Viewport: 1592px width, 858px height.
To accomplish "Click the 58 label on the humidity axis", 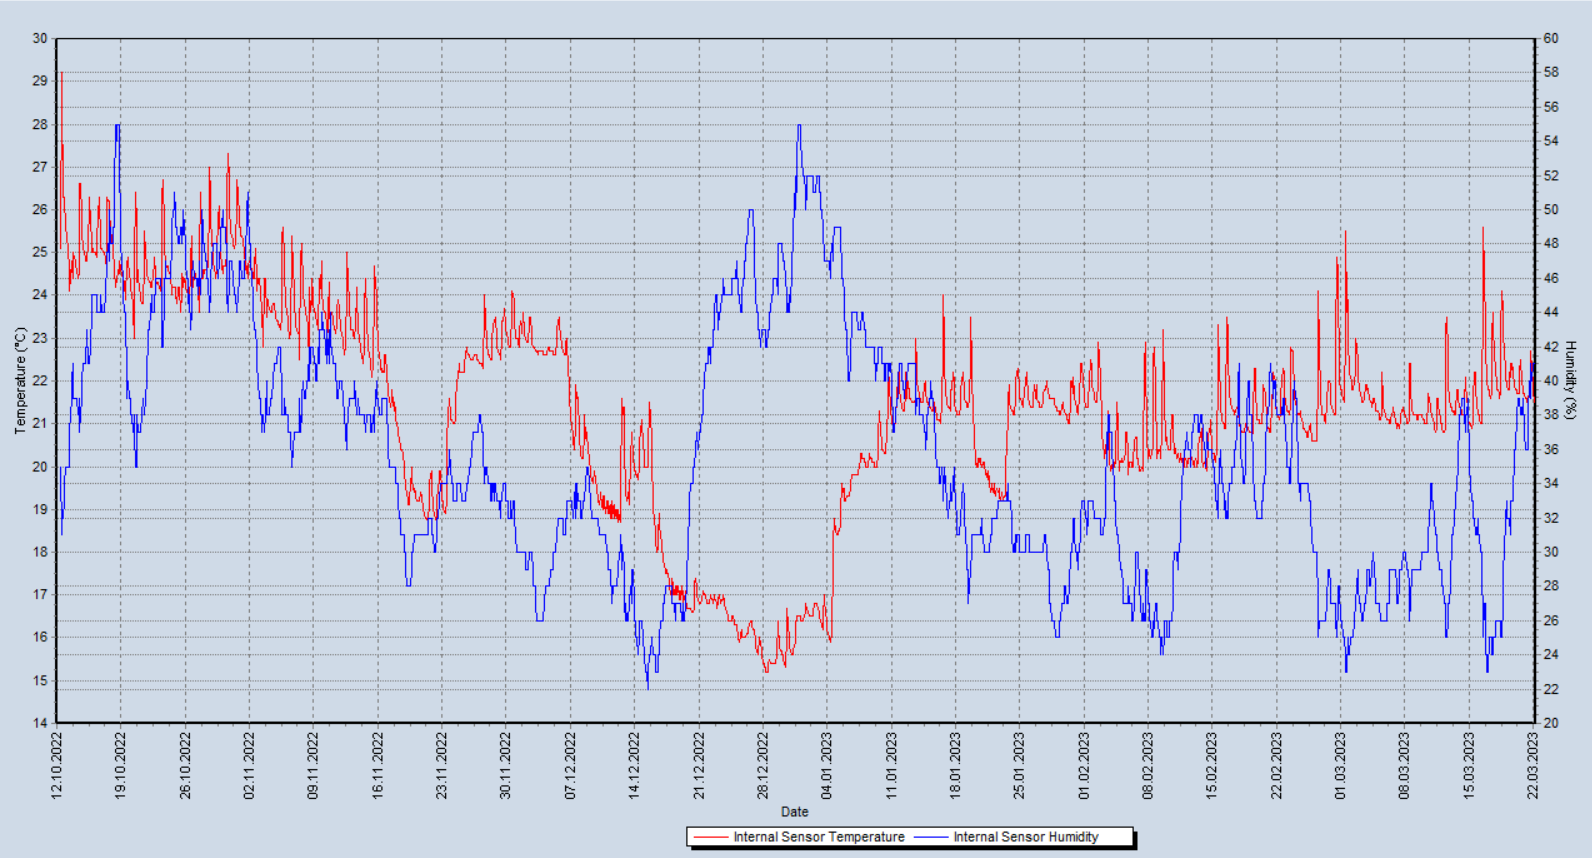I will point(1551,73).
